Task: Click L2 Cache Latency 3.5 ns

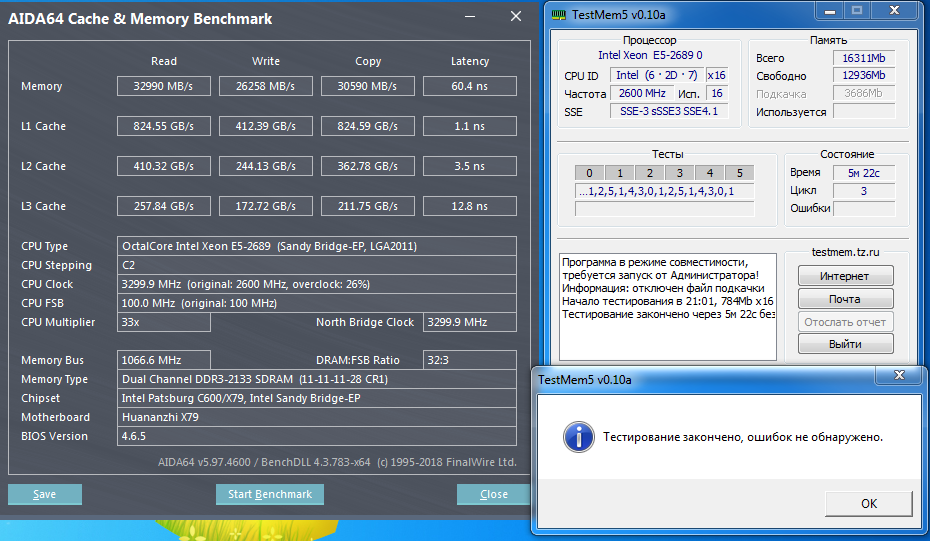Action: coord(470,166)
